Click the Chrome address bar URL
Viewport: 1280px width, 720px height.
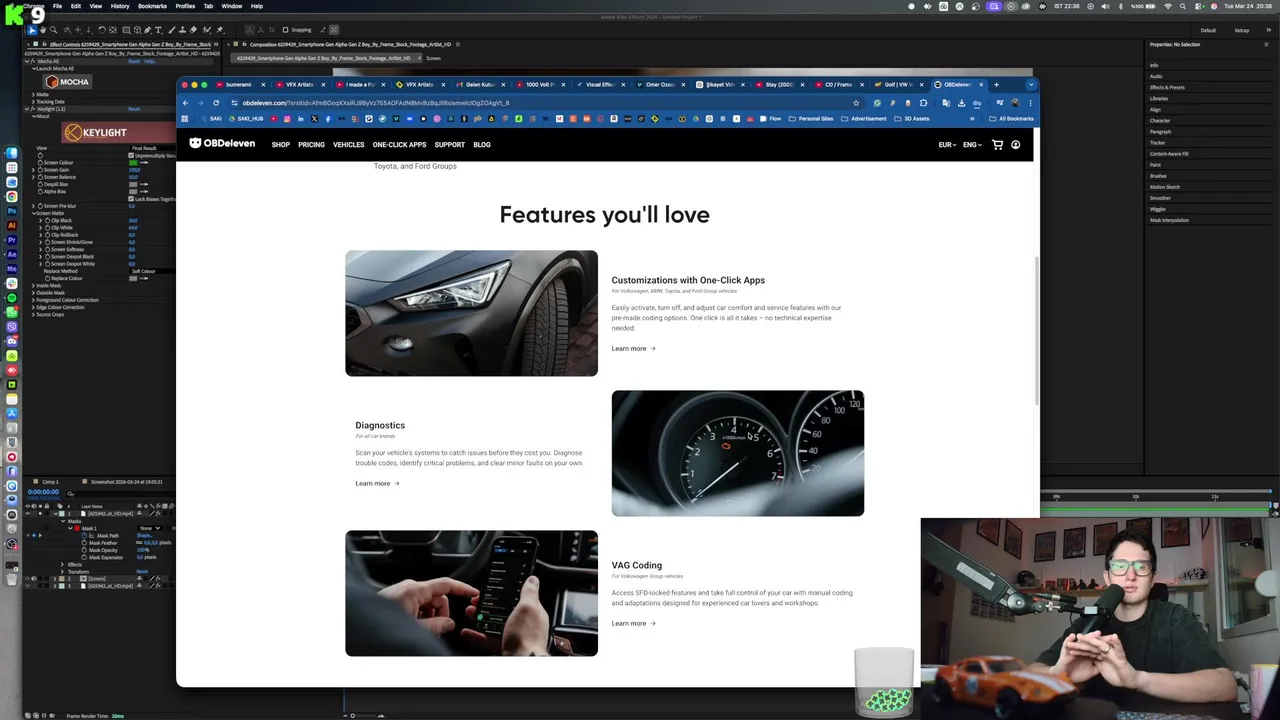[x=376, y=103]
